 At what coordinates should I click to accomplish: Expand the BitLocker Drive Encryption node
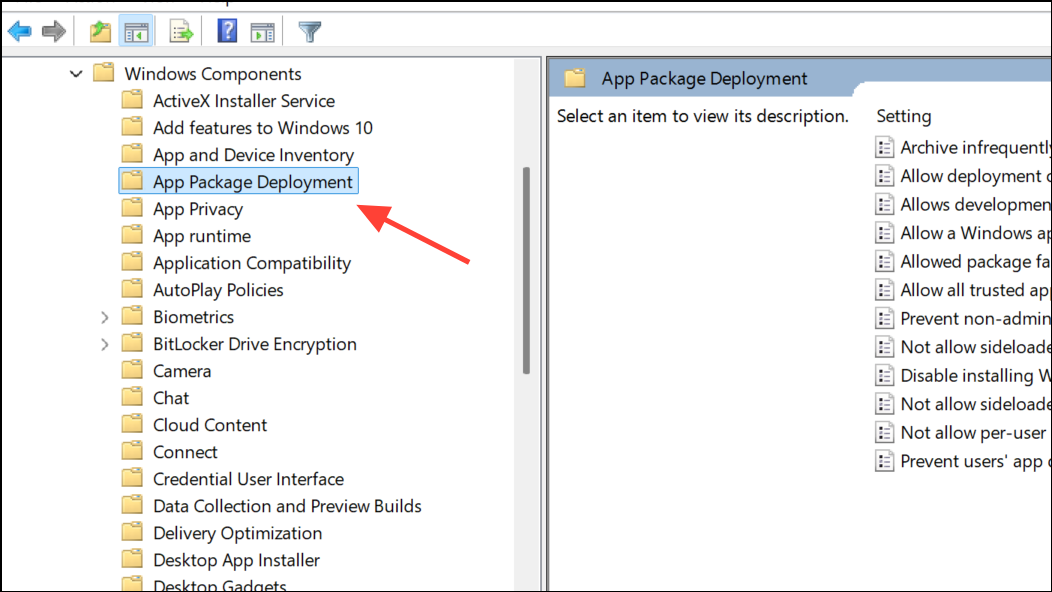click(105, 343)
